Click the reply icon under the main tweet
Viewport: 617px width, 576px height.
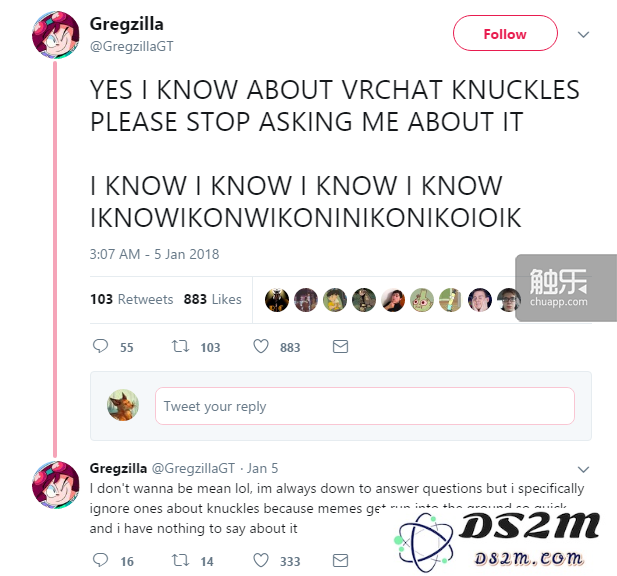(100, 346)
